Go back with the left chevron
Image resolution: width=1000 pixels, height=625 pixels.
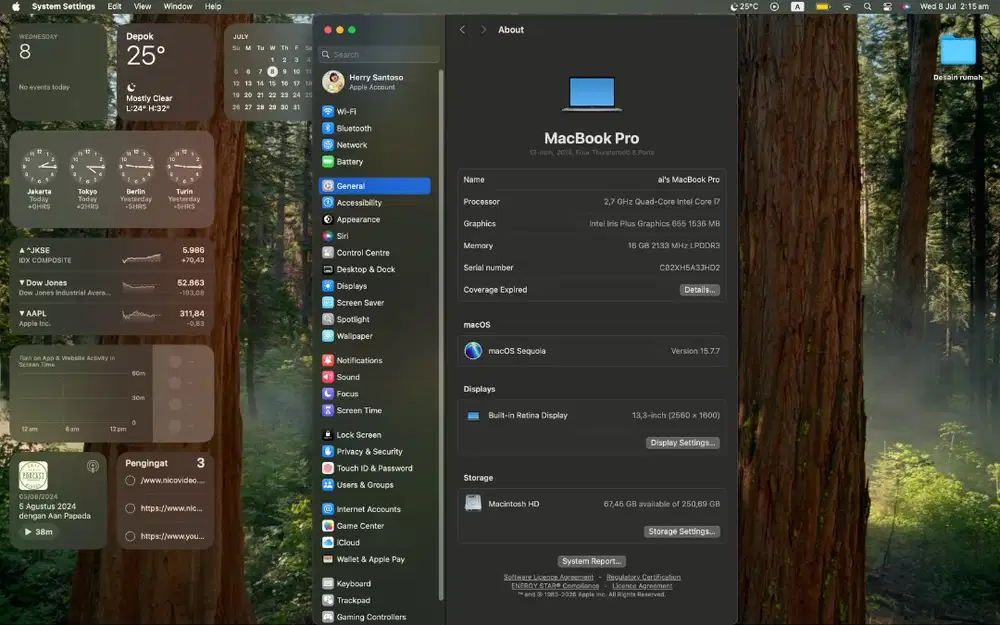coord(462,30)
